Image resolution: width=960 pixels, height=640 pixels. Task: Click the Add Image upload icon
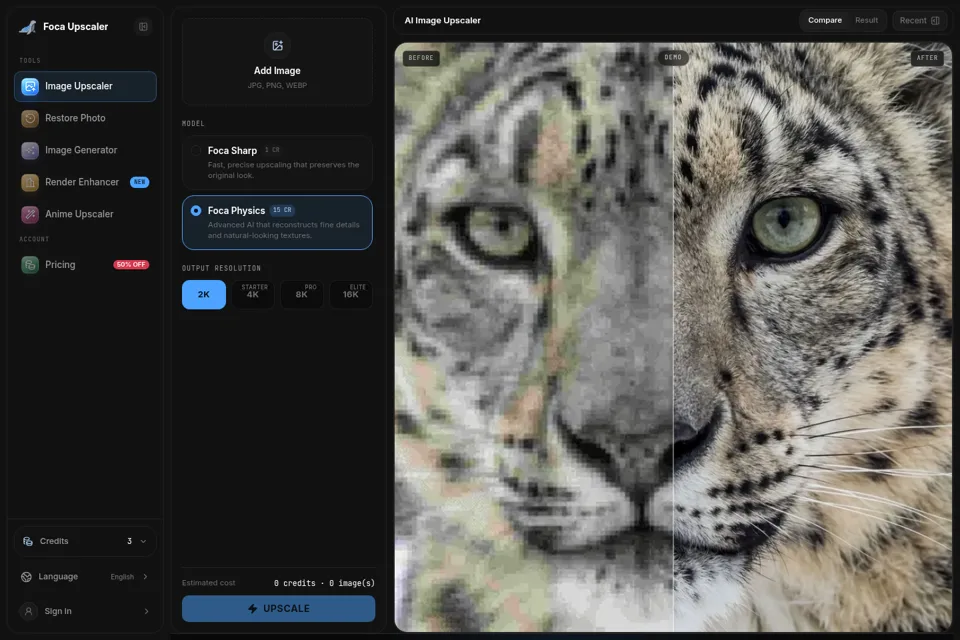(277, 45)
